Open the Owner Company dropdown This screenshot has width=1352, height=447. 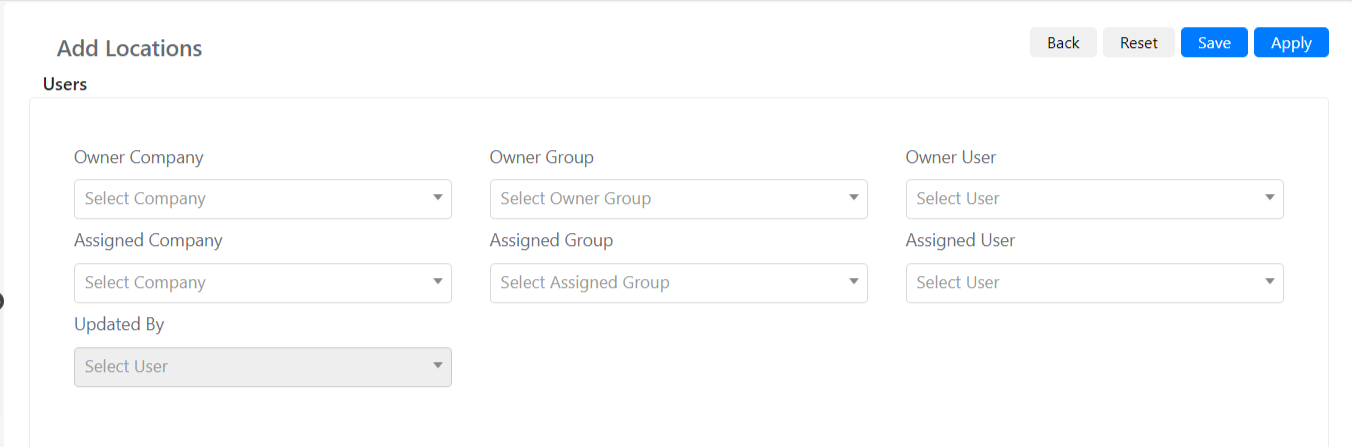pyautogui.click(x=263, y=199)
